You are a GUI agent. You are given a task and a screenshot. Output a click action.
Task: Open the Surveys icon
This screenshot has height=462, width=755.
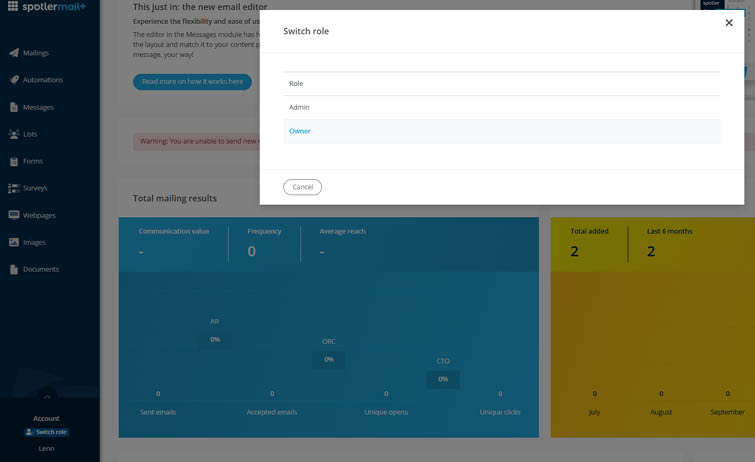[14, 188]
